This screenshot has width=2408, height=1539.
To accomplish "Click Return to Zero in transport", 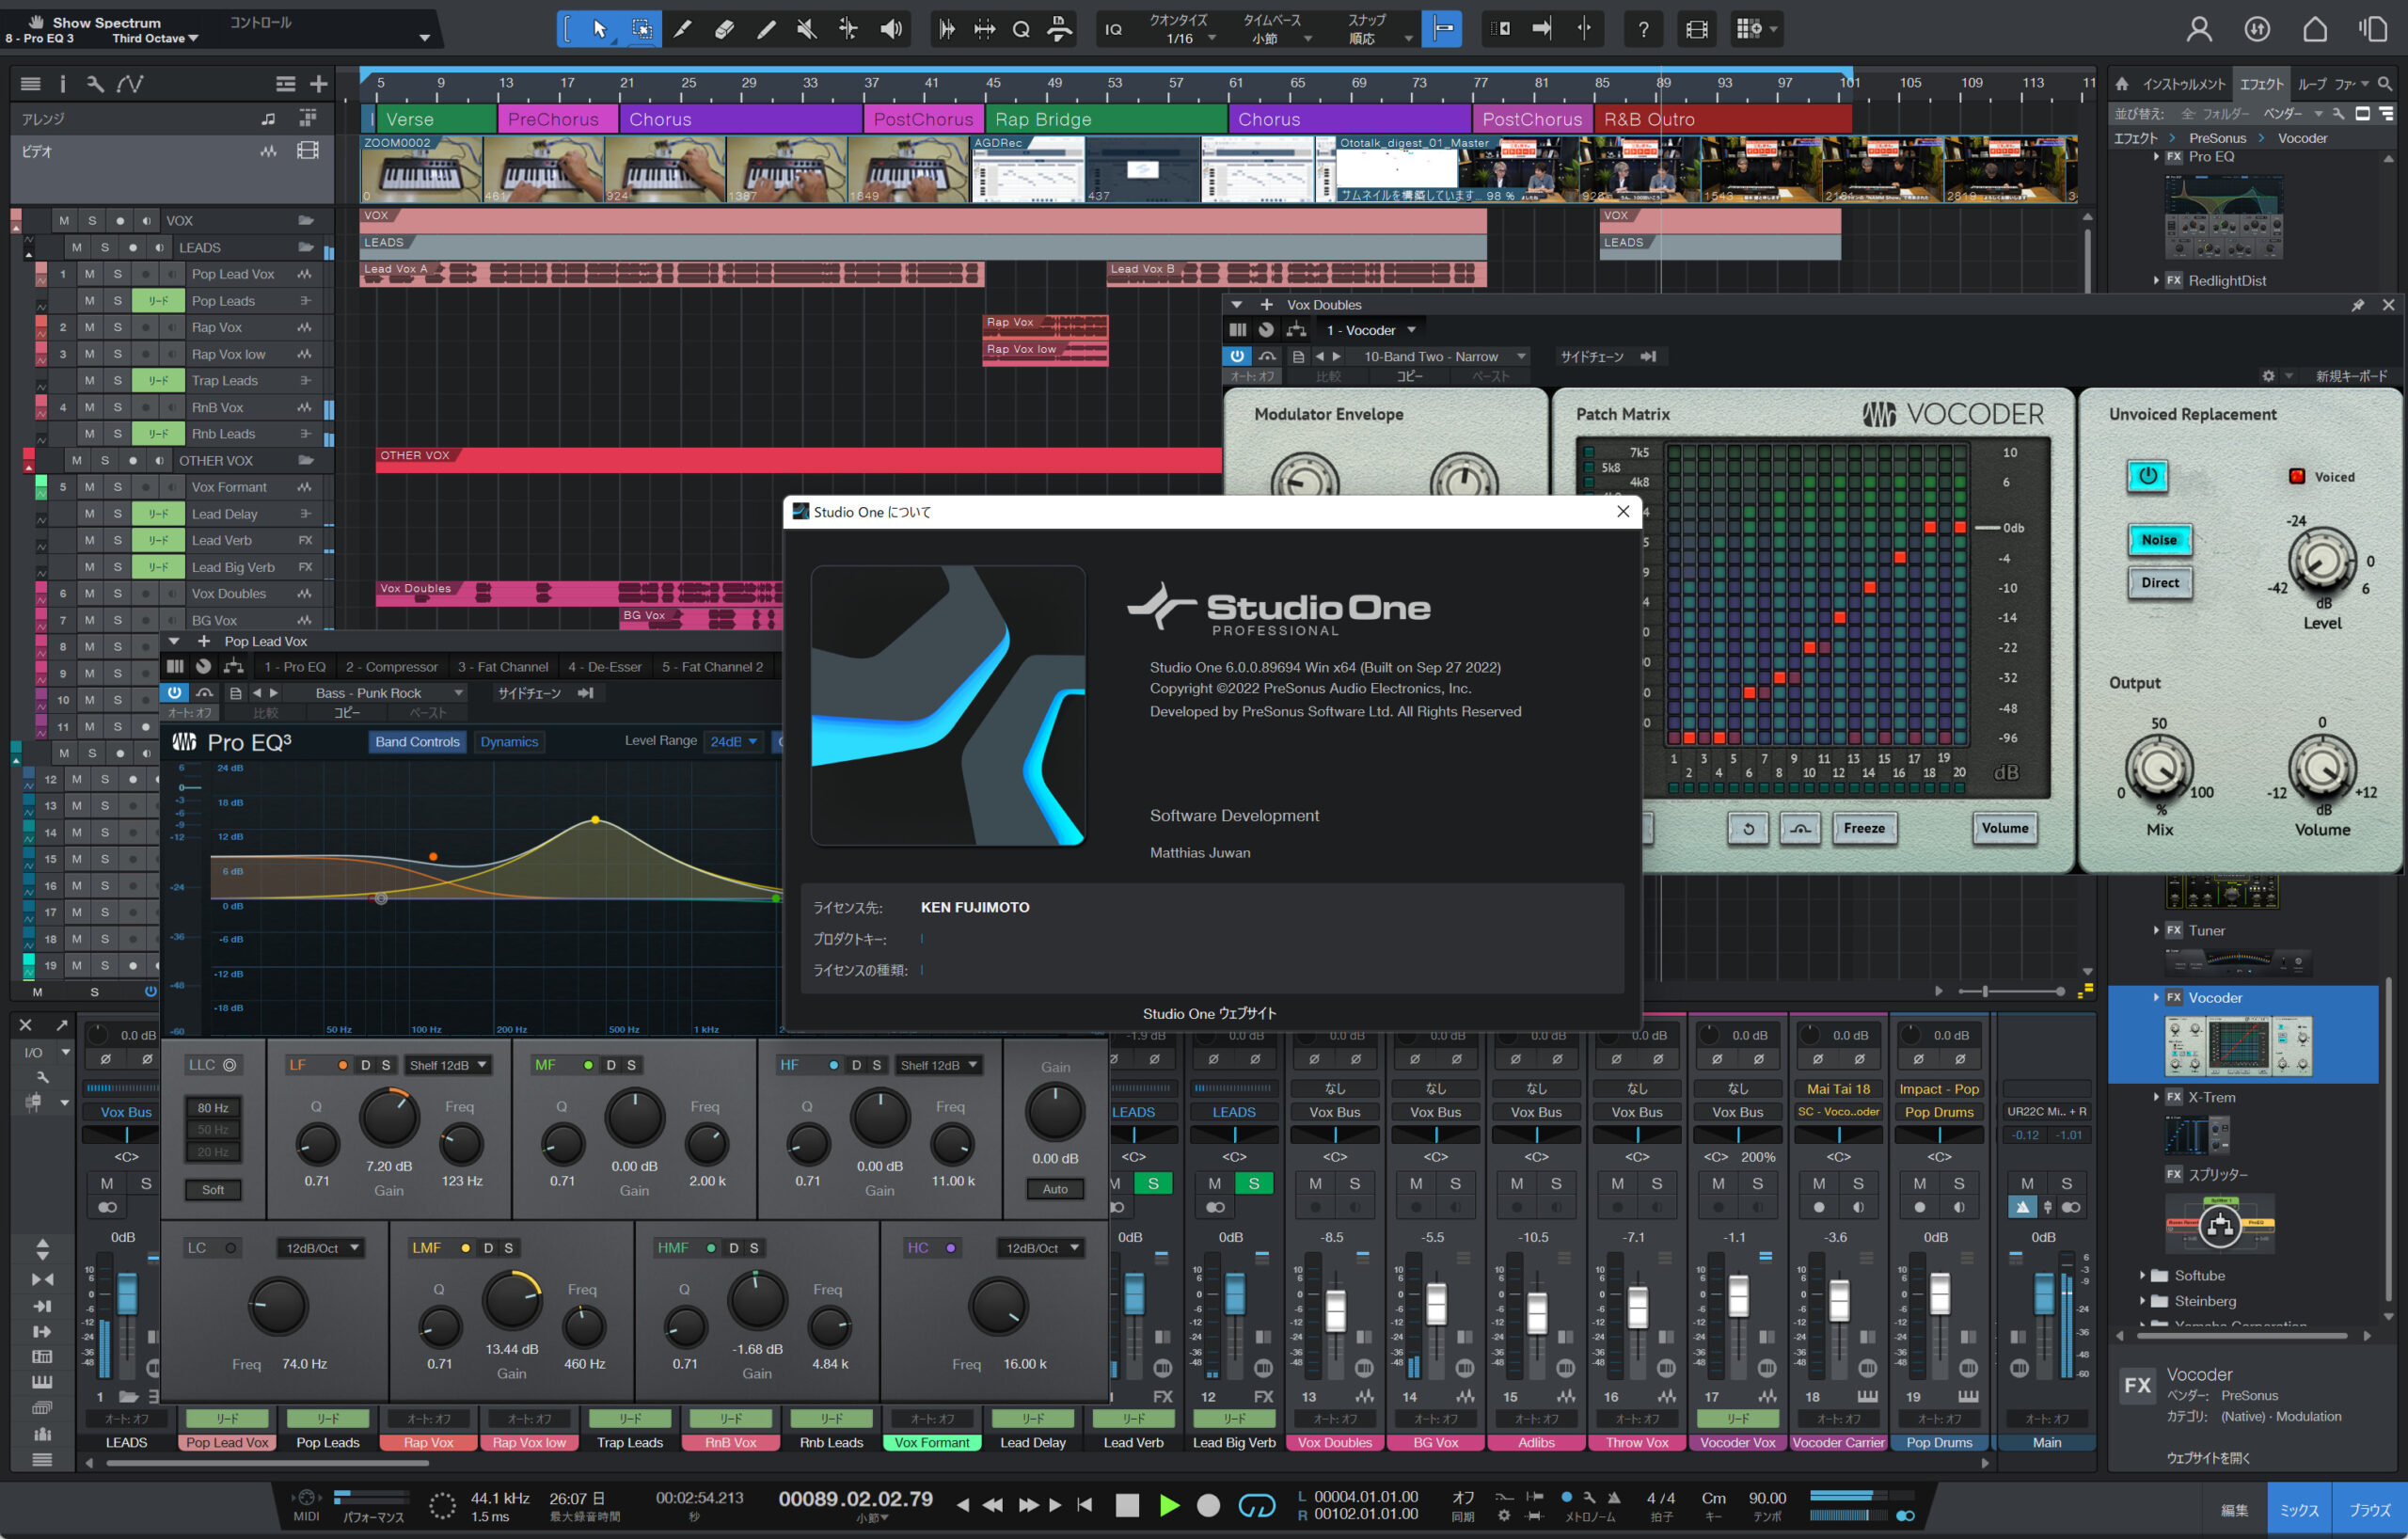I will 1084,1505.
